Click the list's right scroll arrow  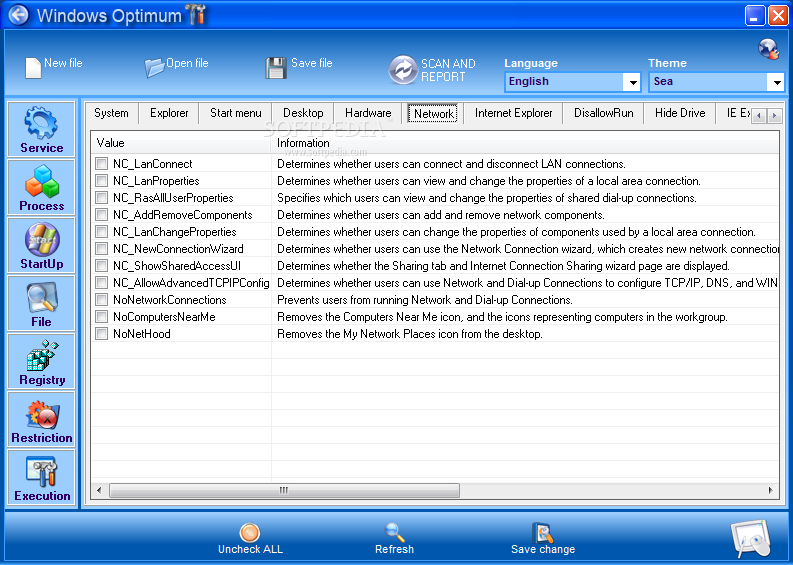(x=771, y=490)
